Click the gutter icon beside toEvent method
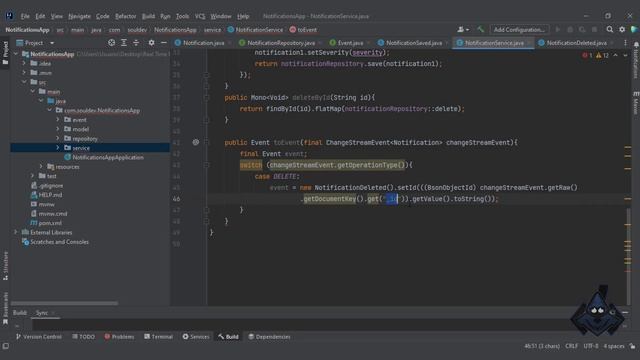 (196, 142)
